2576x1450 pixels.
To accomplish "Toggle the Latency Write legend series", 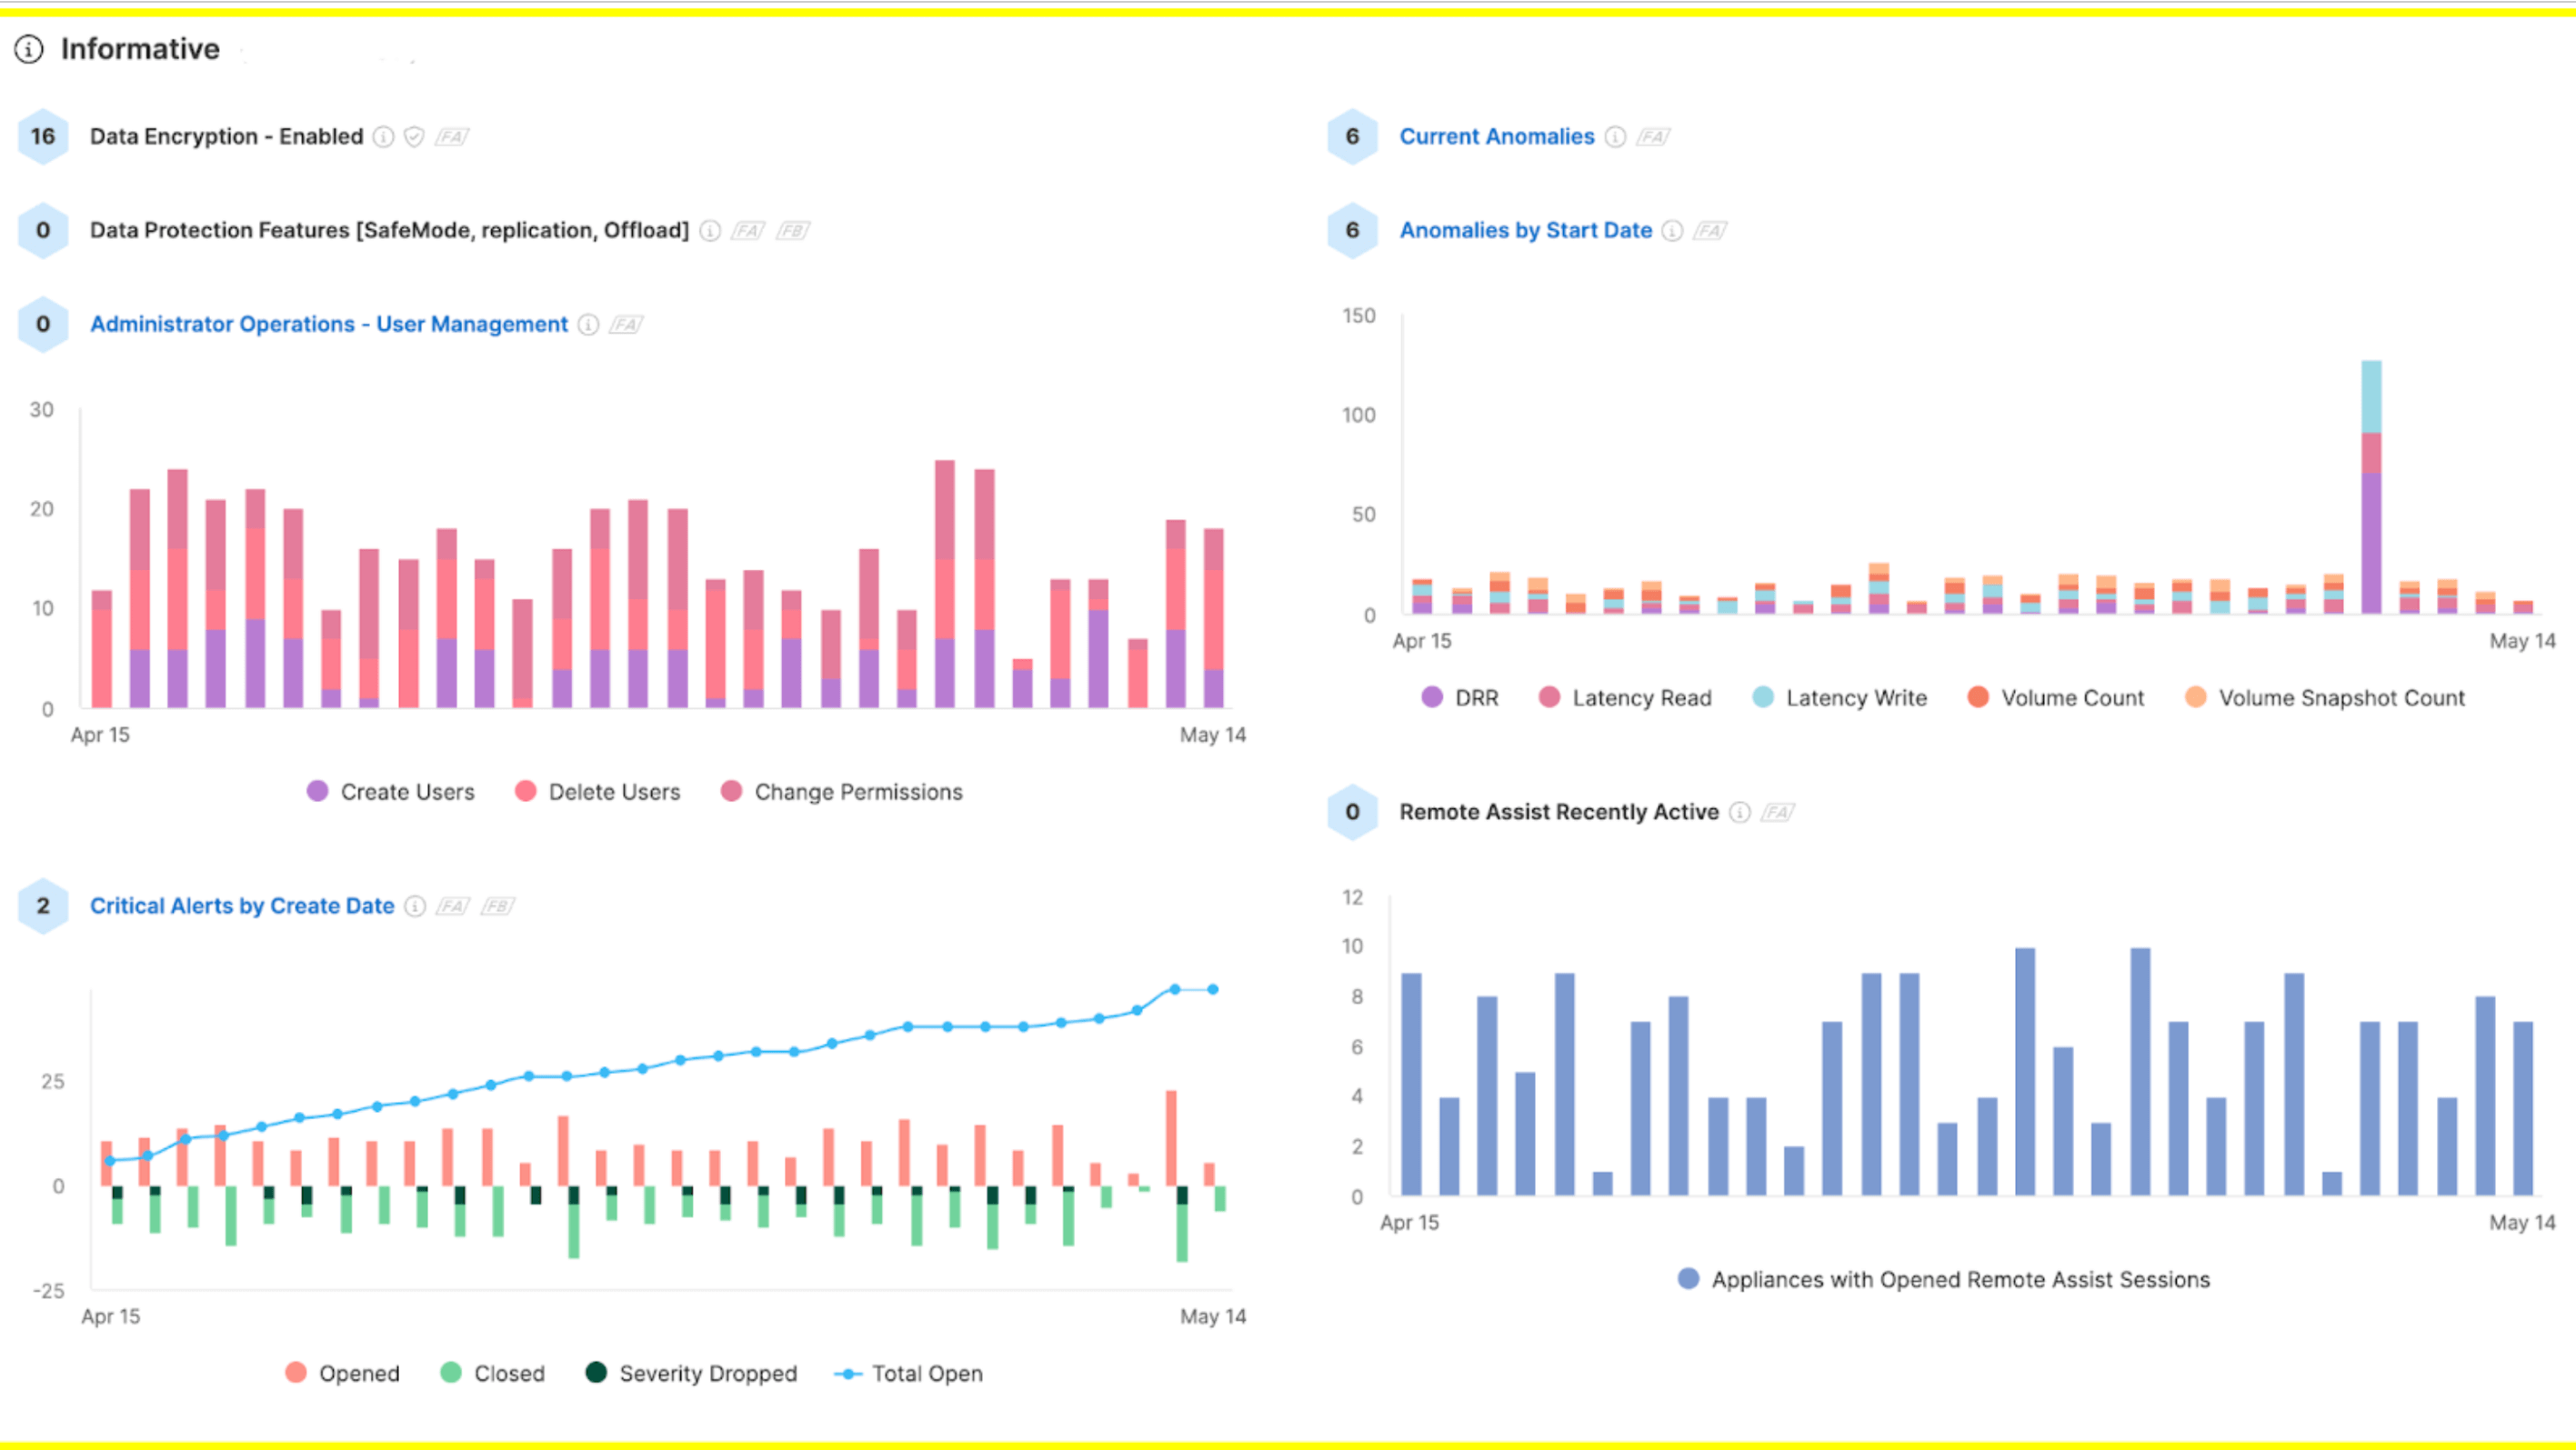I will tap(1840, 698).
